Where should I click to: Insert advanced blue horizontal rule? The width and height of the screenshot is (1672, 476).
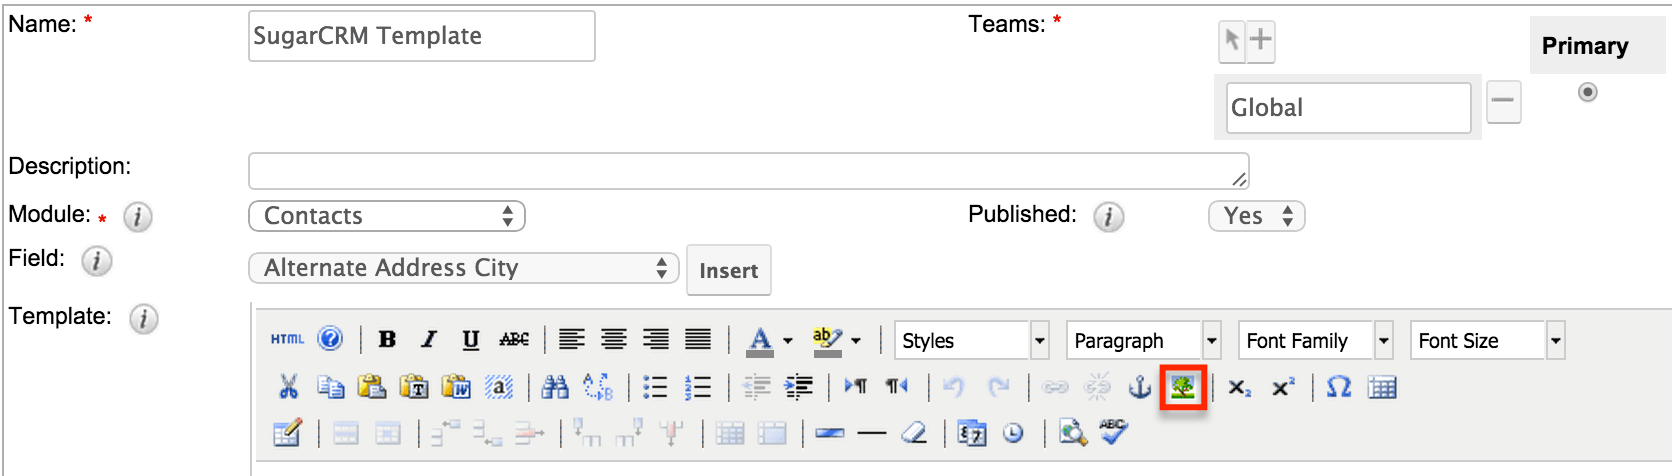(x=830, y=434)
